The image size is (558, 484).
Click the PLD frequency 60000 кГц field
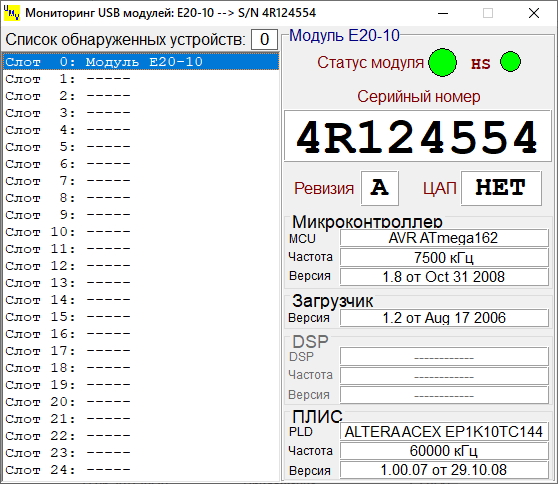(x=444, y=451)
